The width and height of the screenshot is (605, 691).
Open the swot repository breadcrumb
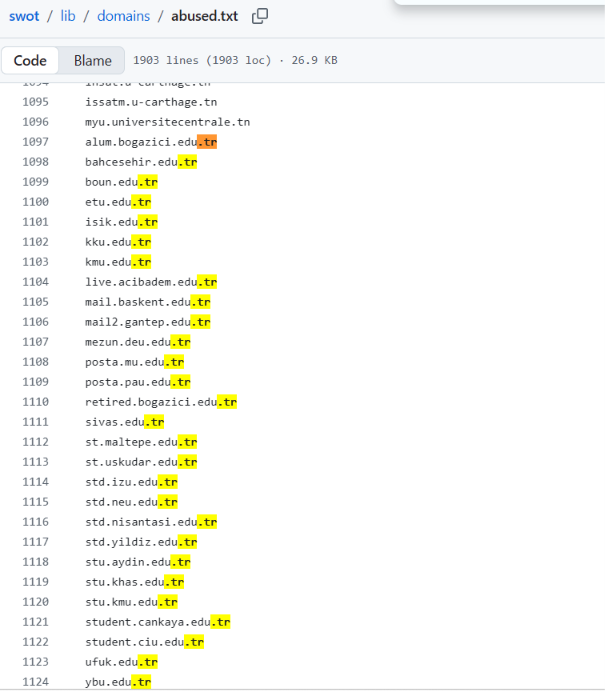point(24,16)
